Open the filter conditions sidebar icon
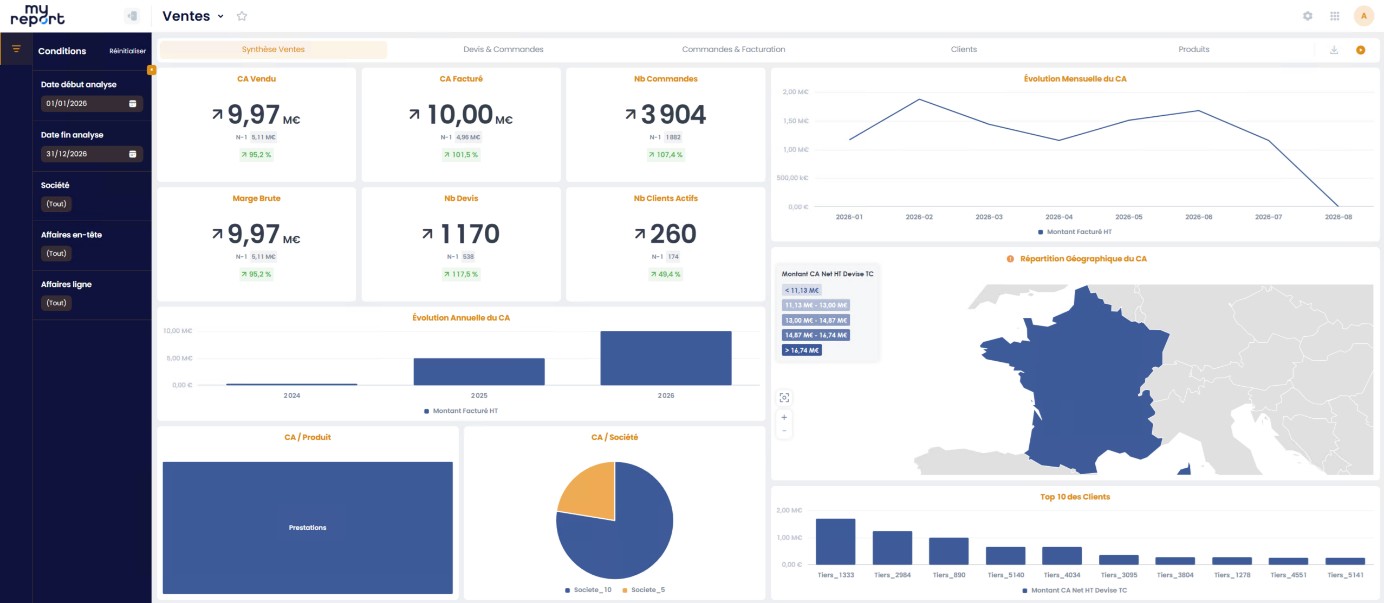The width and height of the screenshot is (1384, 603). (x=16, y=49)
